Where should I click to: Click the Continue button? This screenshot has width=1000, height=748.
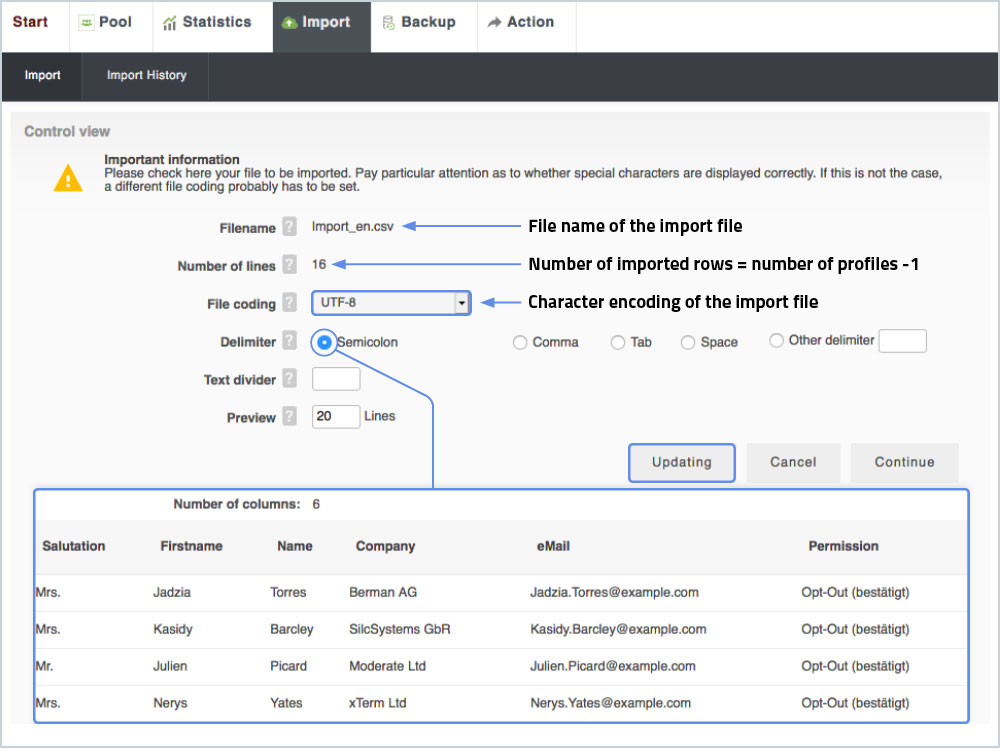(904, 462)
